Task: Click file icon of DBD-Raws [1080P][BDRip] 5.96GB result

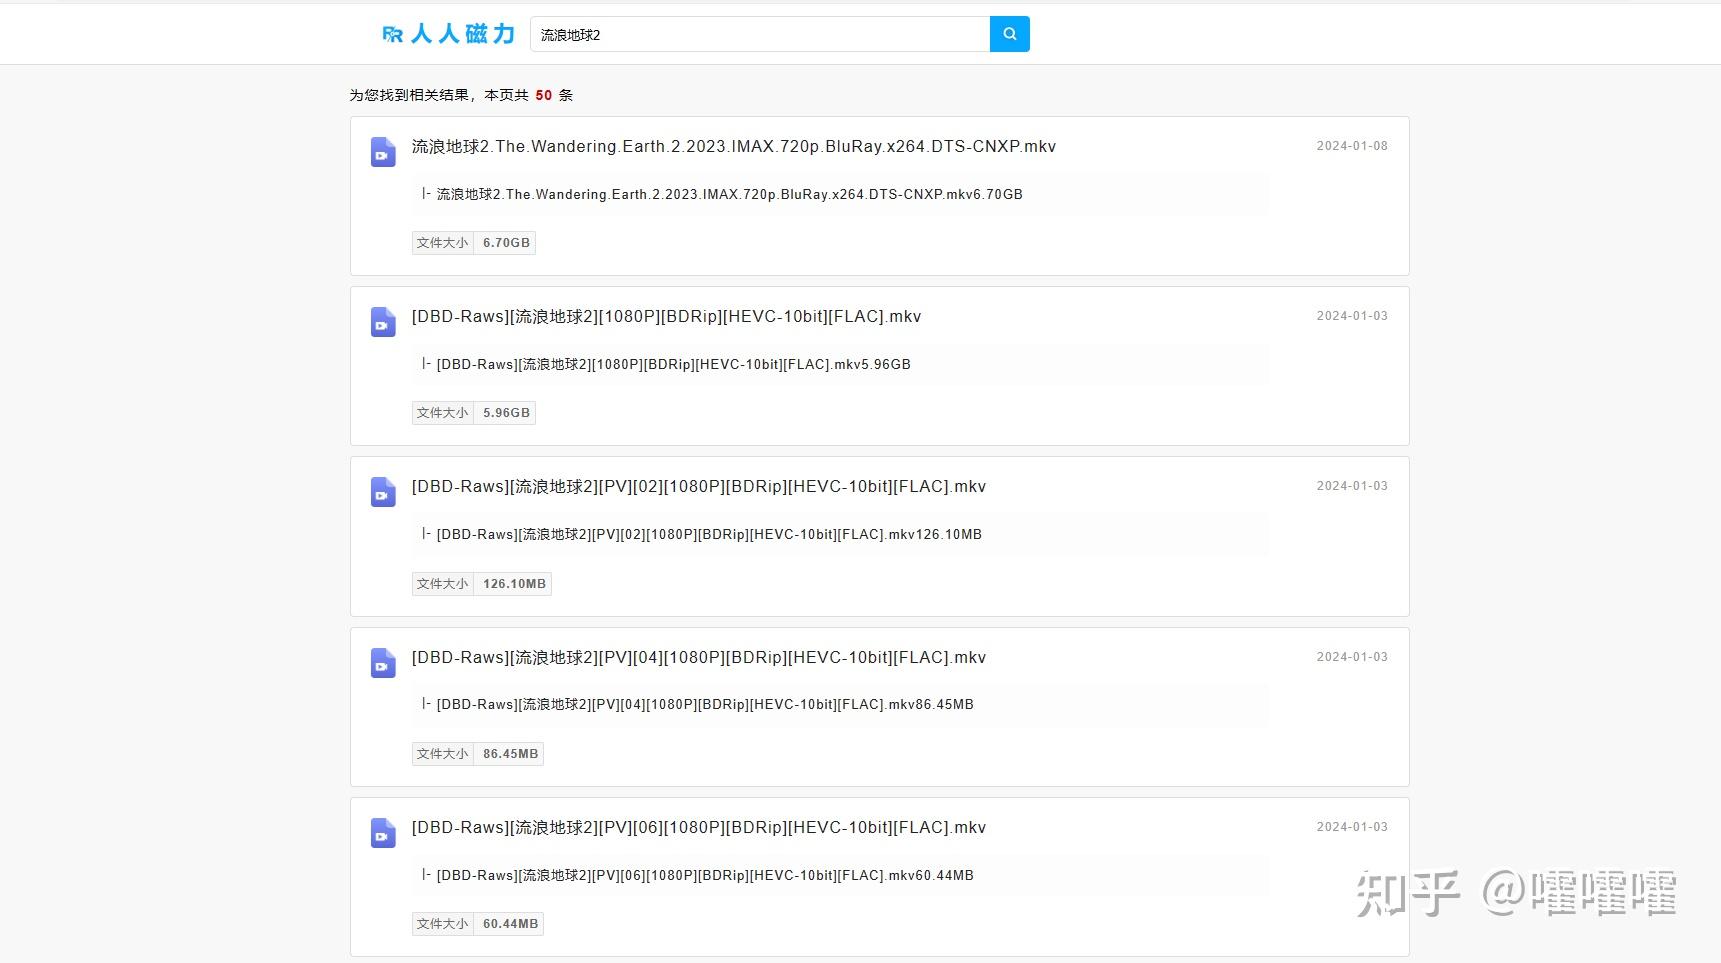Action: click(x=383, y=322)
